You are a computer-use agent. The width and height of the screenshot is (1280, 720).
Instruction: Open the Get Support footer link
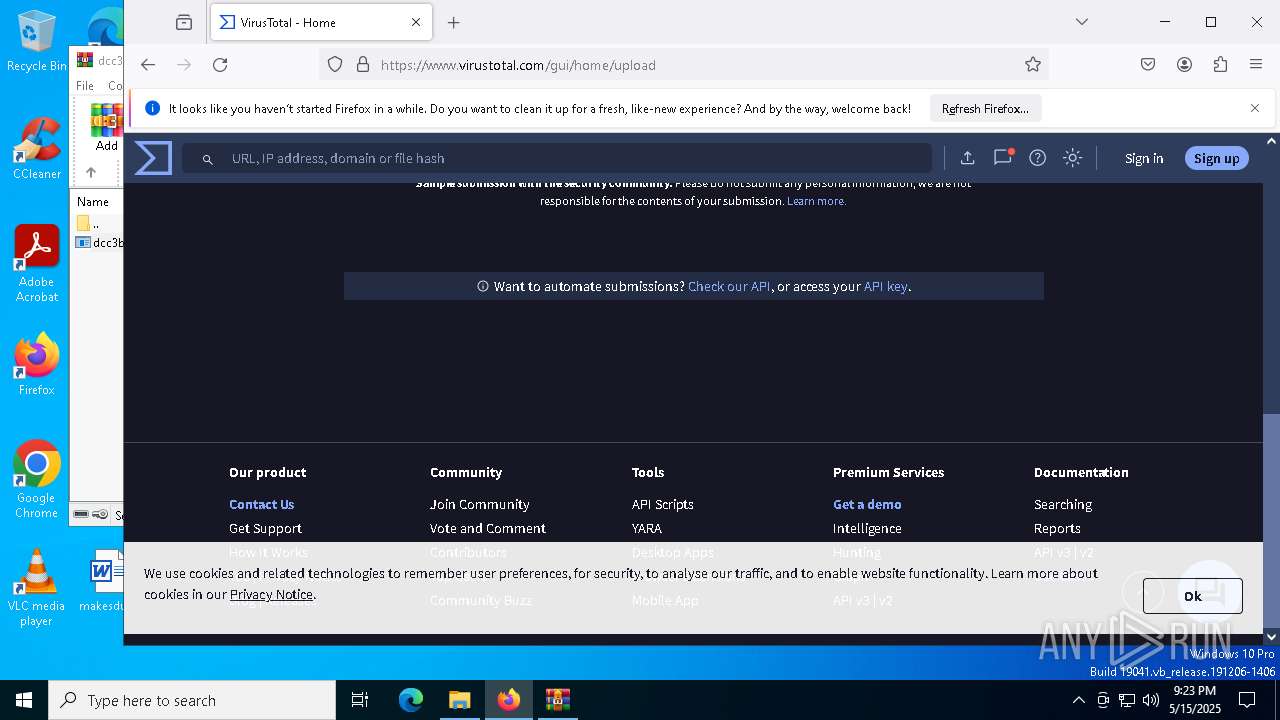click(x=265, y=528)
